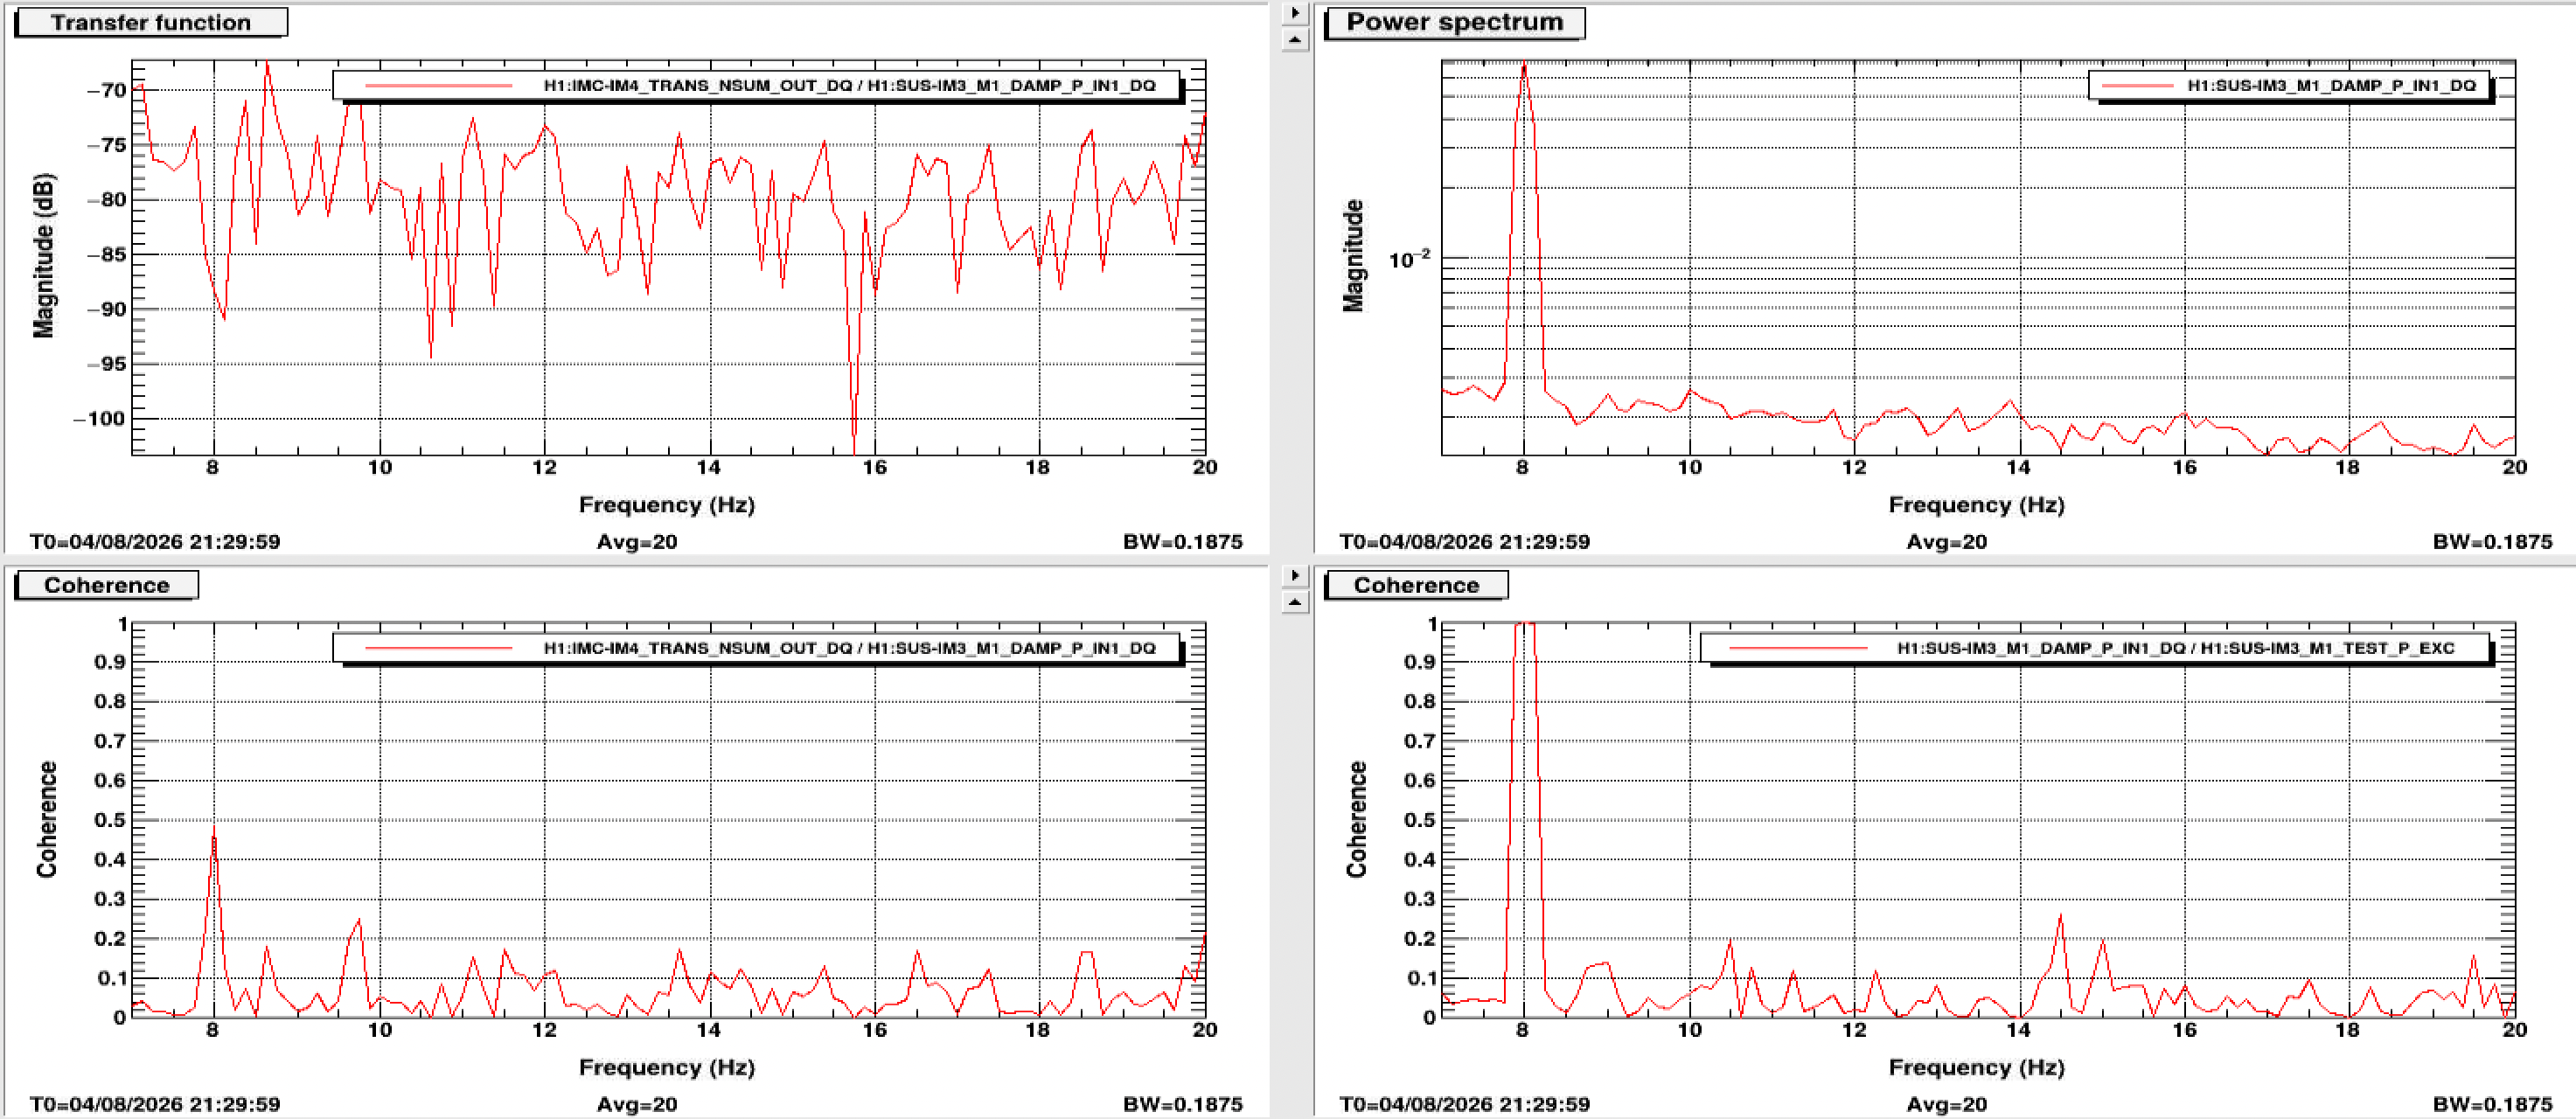Click the red line sample in the IMC-IM4 coherence legend
The height and width of the screenshot is (1119, 2576).
pos(438,648)
